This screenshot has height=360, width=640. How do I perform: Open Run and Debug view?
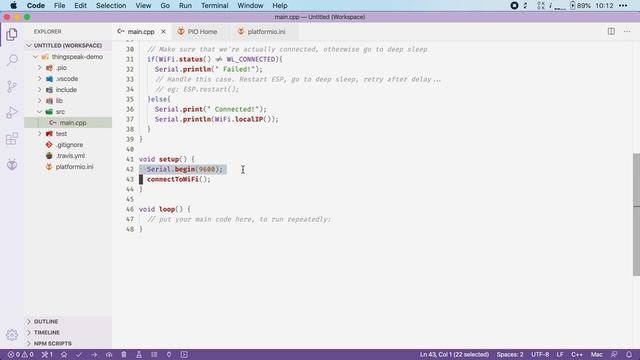tap(12, 113)
